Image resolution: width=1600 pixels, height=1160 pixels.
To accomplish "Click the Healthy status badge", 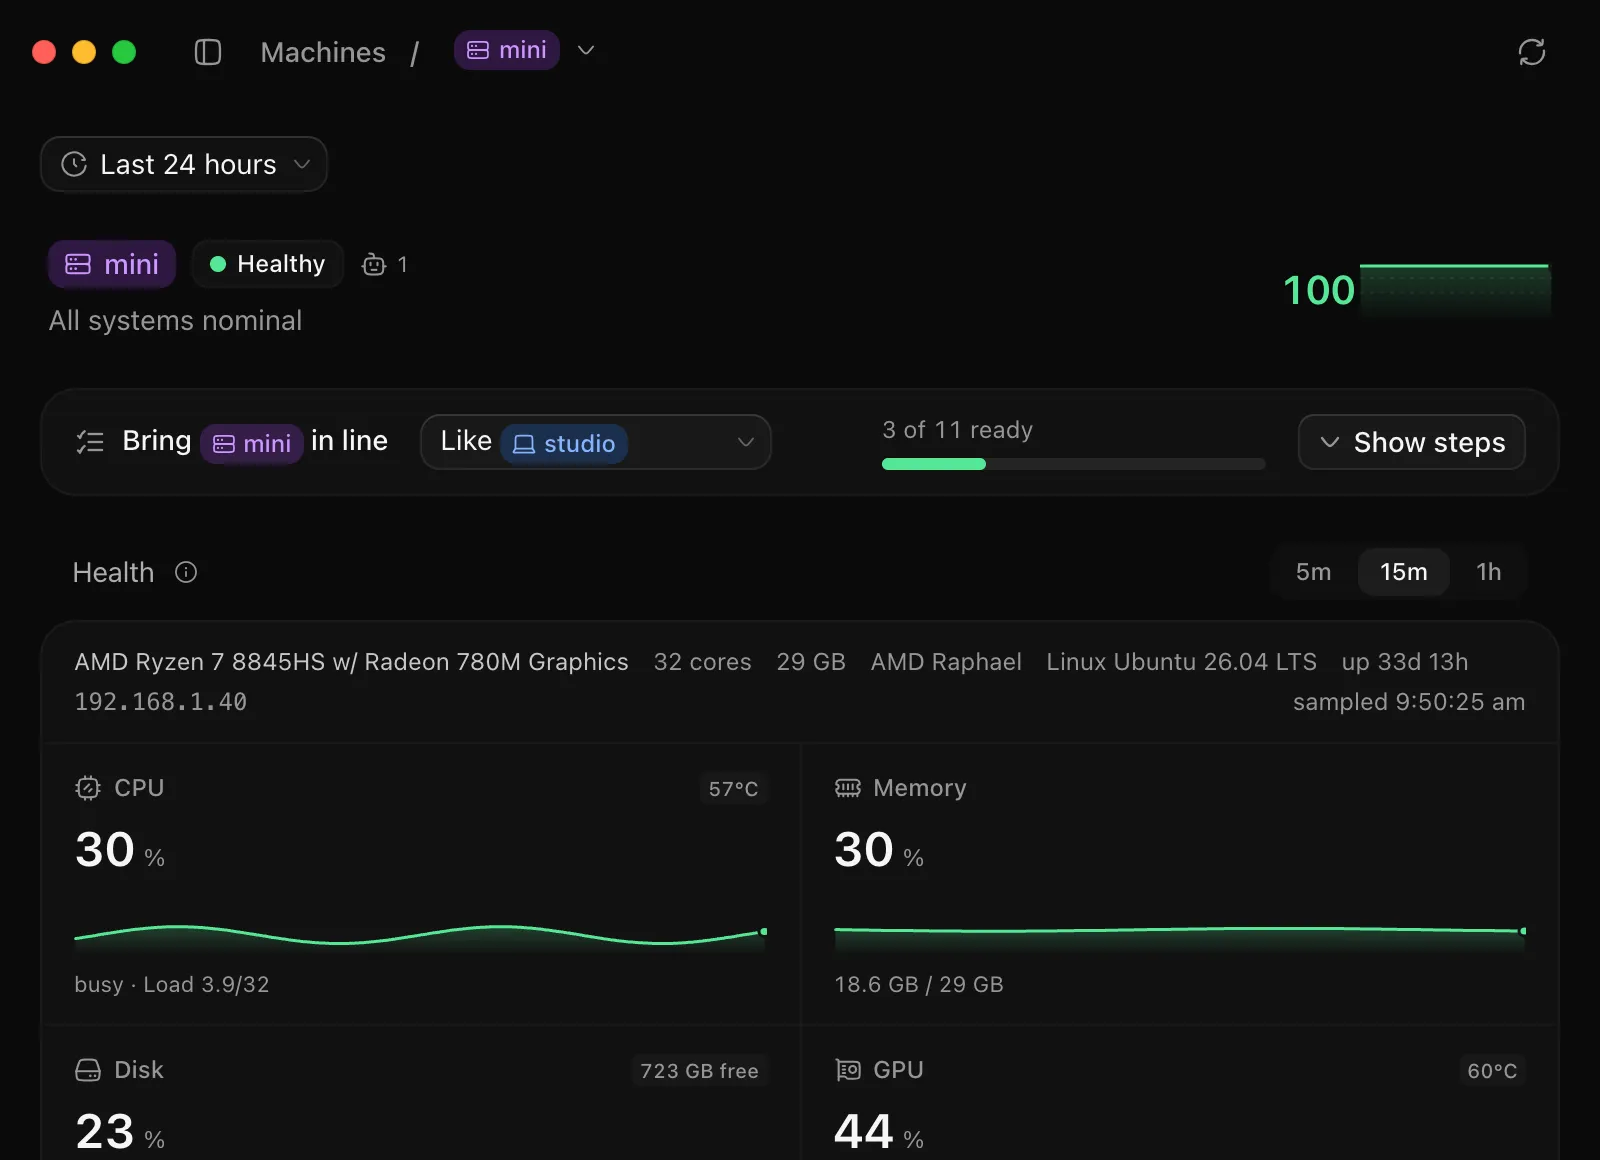I will click(268, 264).
